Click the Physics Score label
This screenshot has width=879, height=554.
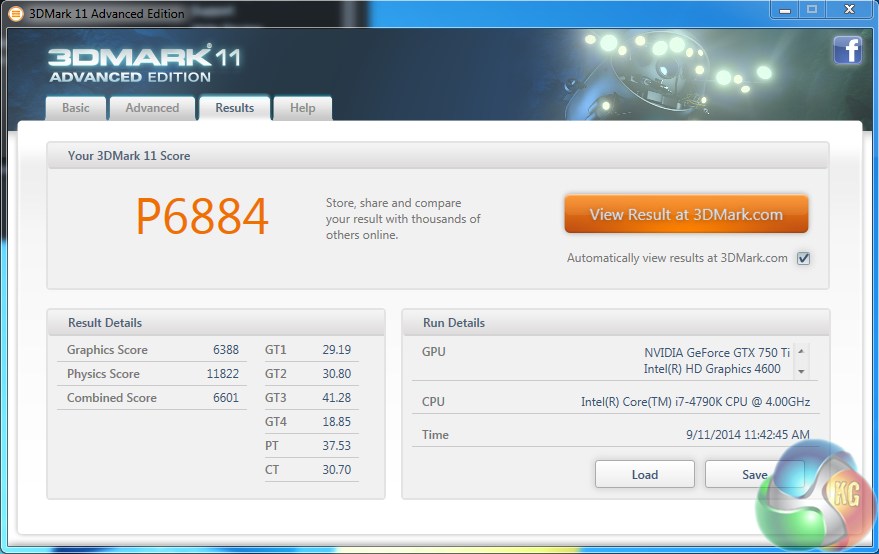[x=103, y=374]
